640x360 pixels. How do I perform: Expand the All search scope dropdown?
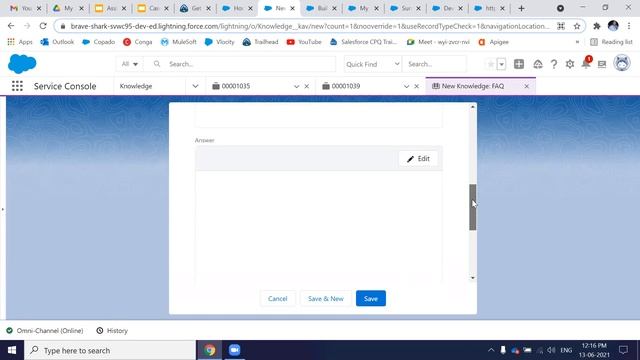tap(129, 64)
